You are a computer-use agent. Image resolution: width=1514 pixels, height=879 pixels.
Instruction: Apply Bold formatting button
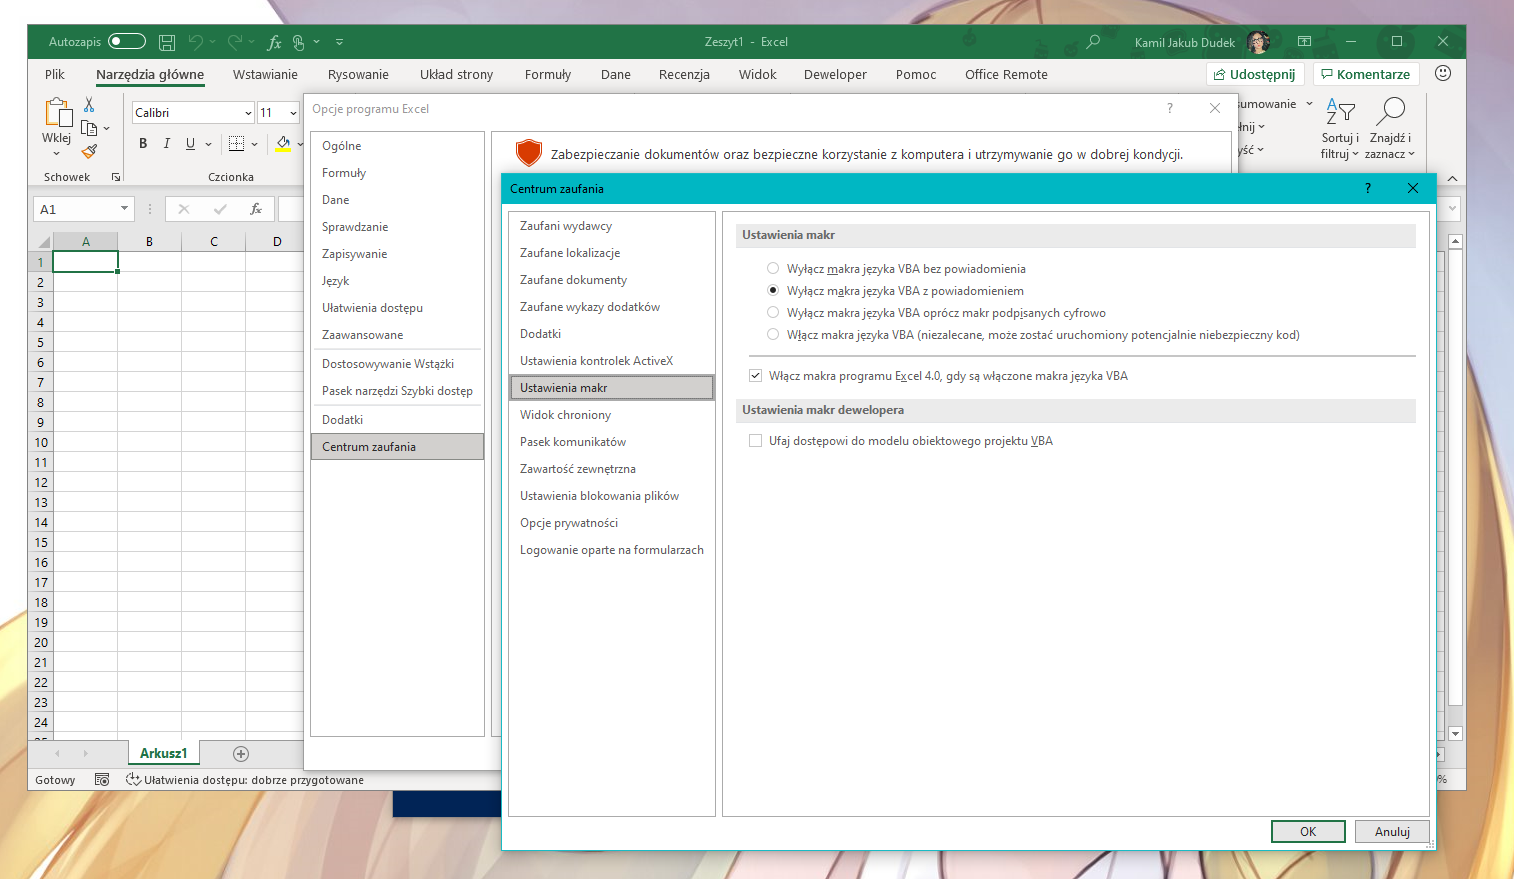143,144
